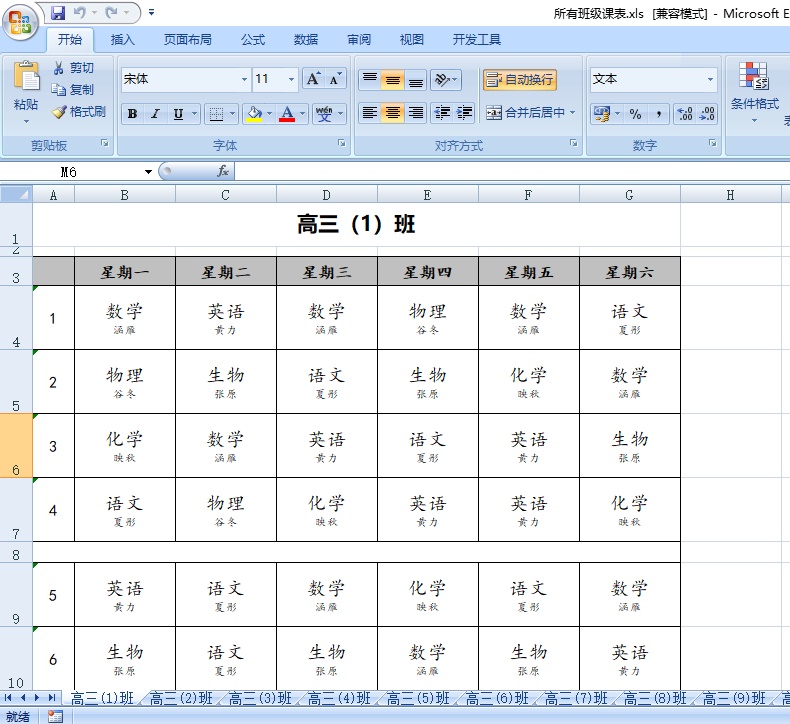The height and width of the screenshot is (724, 790).
Task: Toggle Bold formatting
Action: pyautogui.click(x=133, y=114)
